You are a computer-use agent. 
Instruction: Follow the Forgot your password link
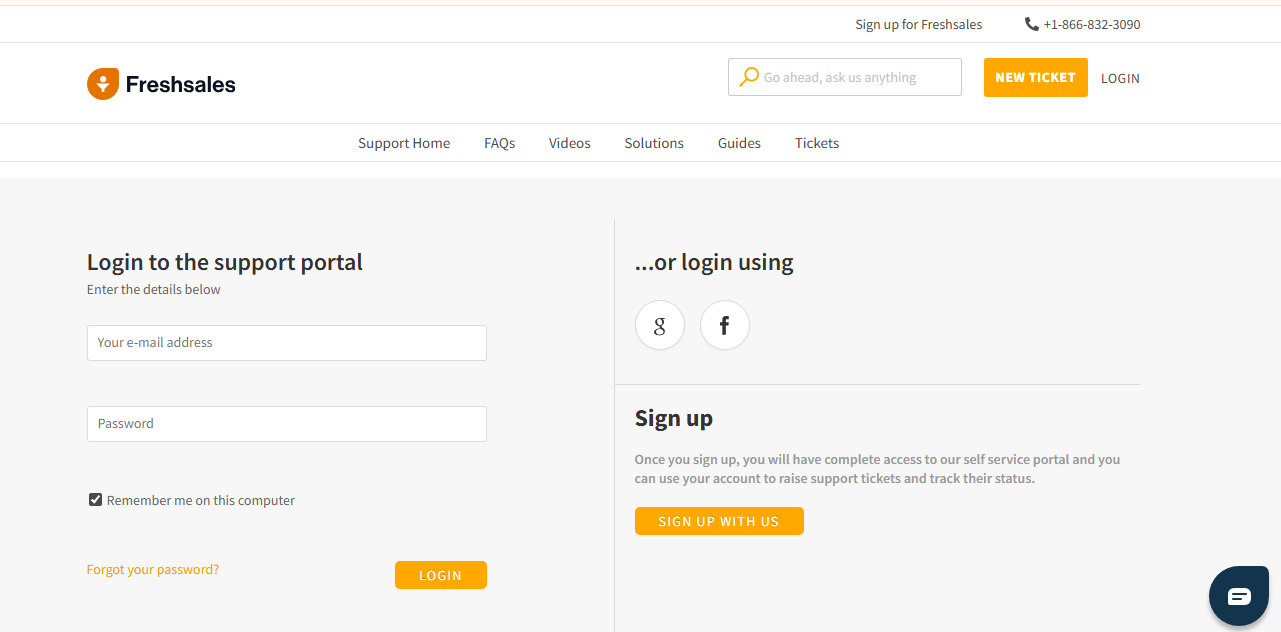153,569
